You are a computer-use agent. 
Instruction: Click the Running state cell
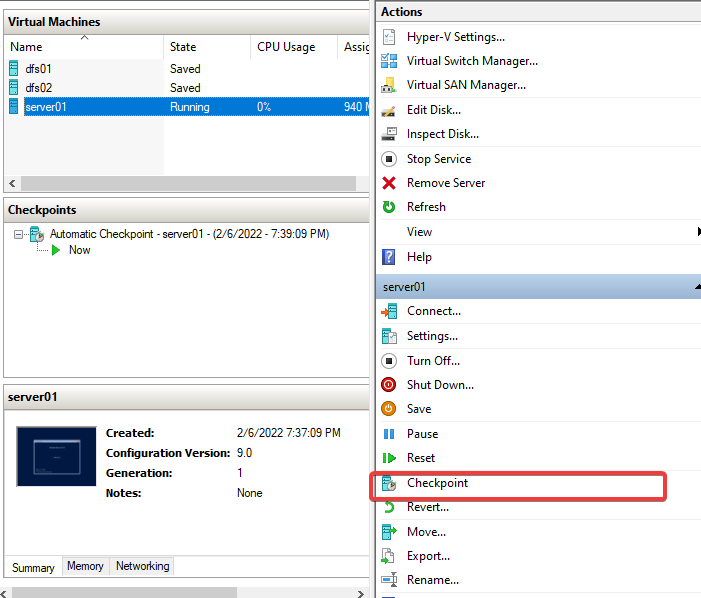point(190,107)
